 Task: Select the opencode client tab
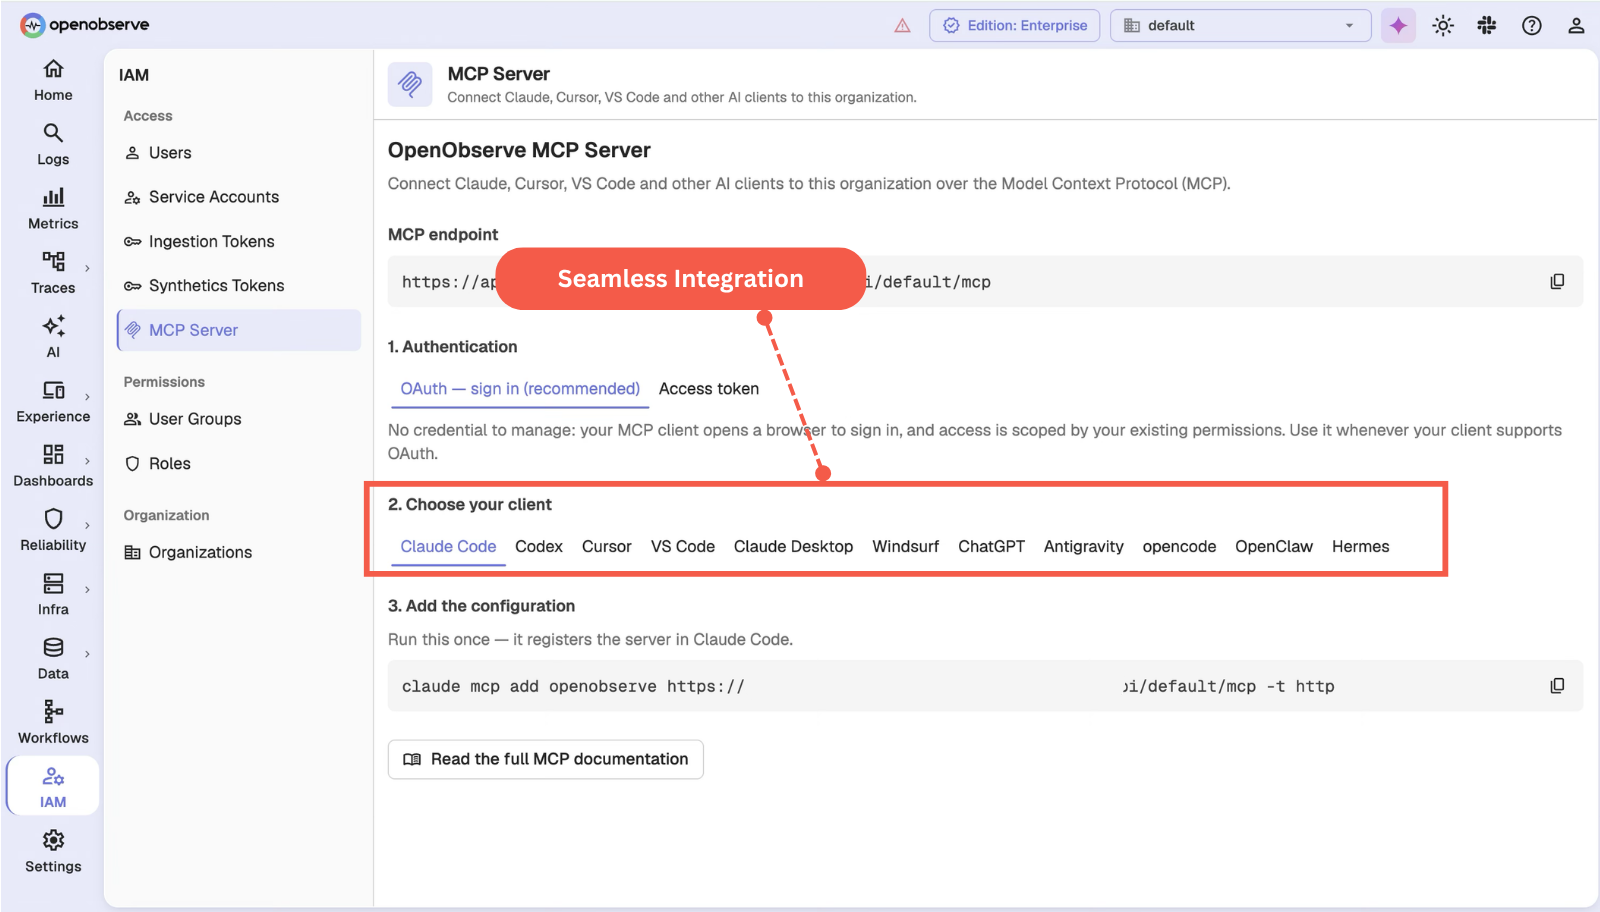click(x=1180, y=547)
